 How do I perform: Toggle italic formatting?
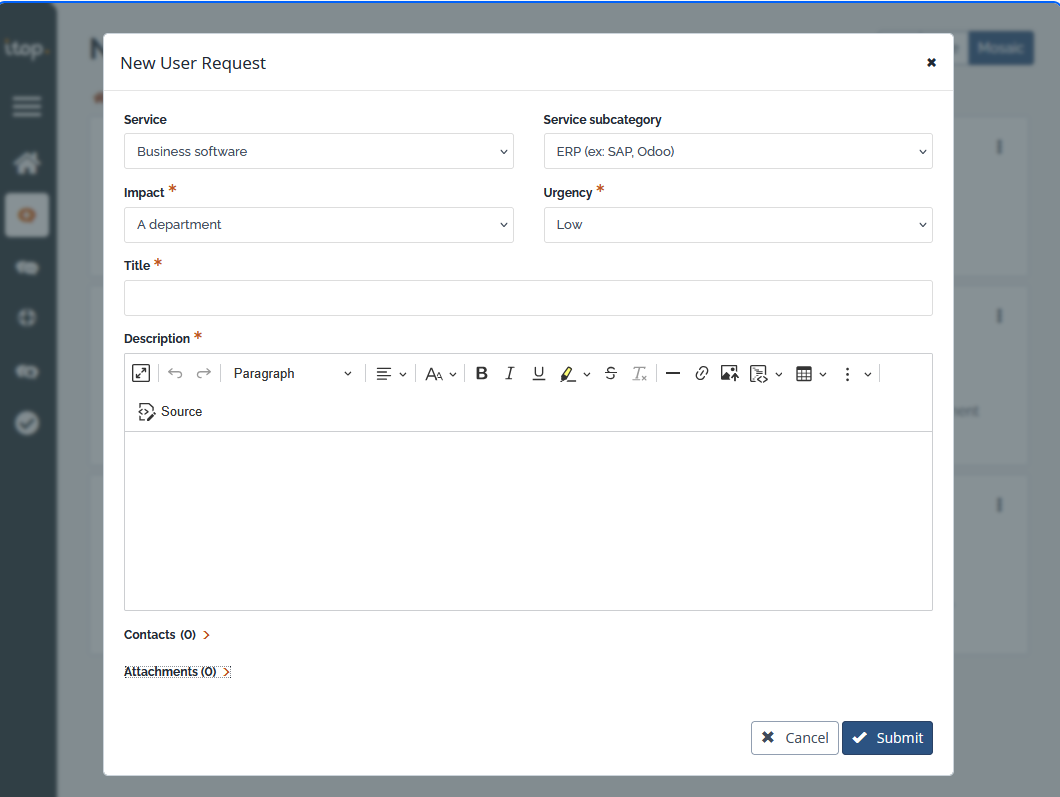coord(510,373)
